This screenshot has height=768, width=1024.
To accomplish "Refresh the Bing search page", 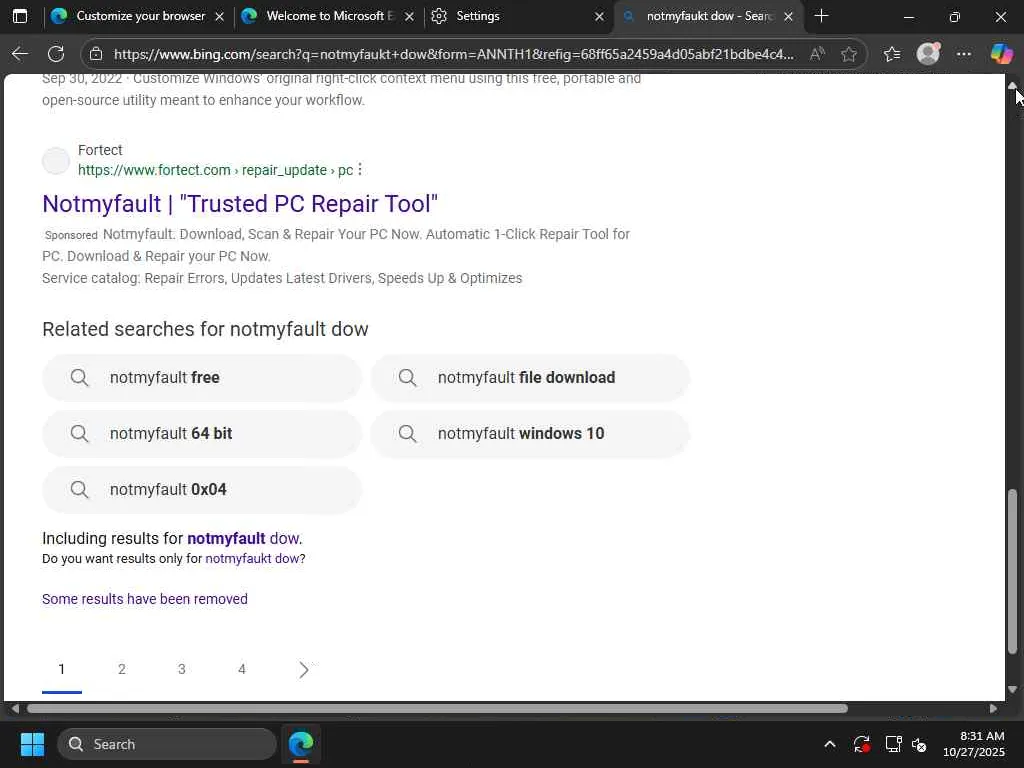I will tap(56, 54).
